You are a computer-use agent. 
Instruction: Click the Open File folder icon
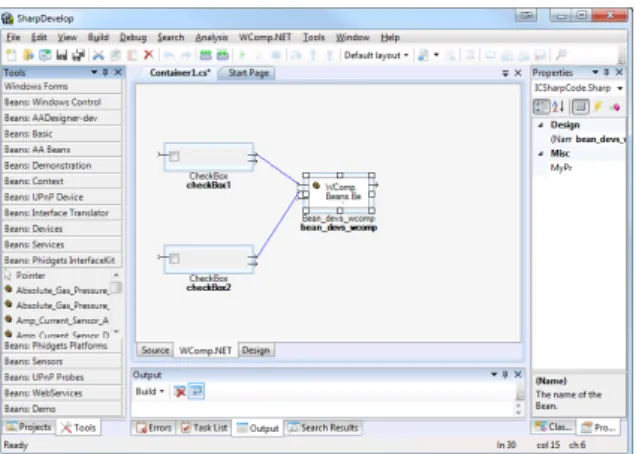[28, 55]
